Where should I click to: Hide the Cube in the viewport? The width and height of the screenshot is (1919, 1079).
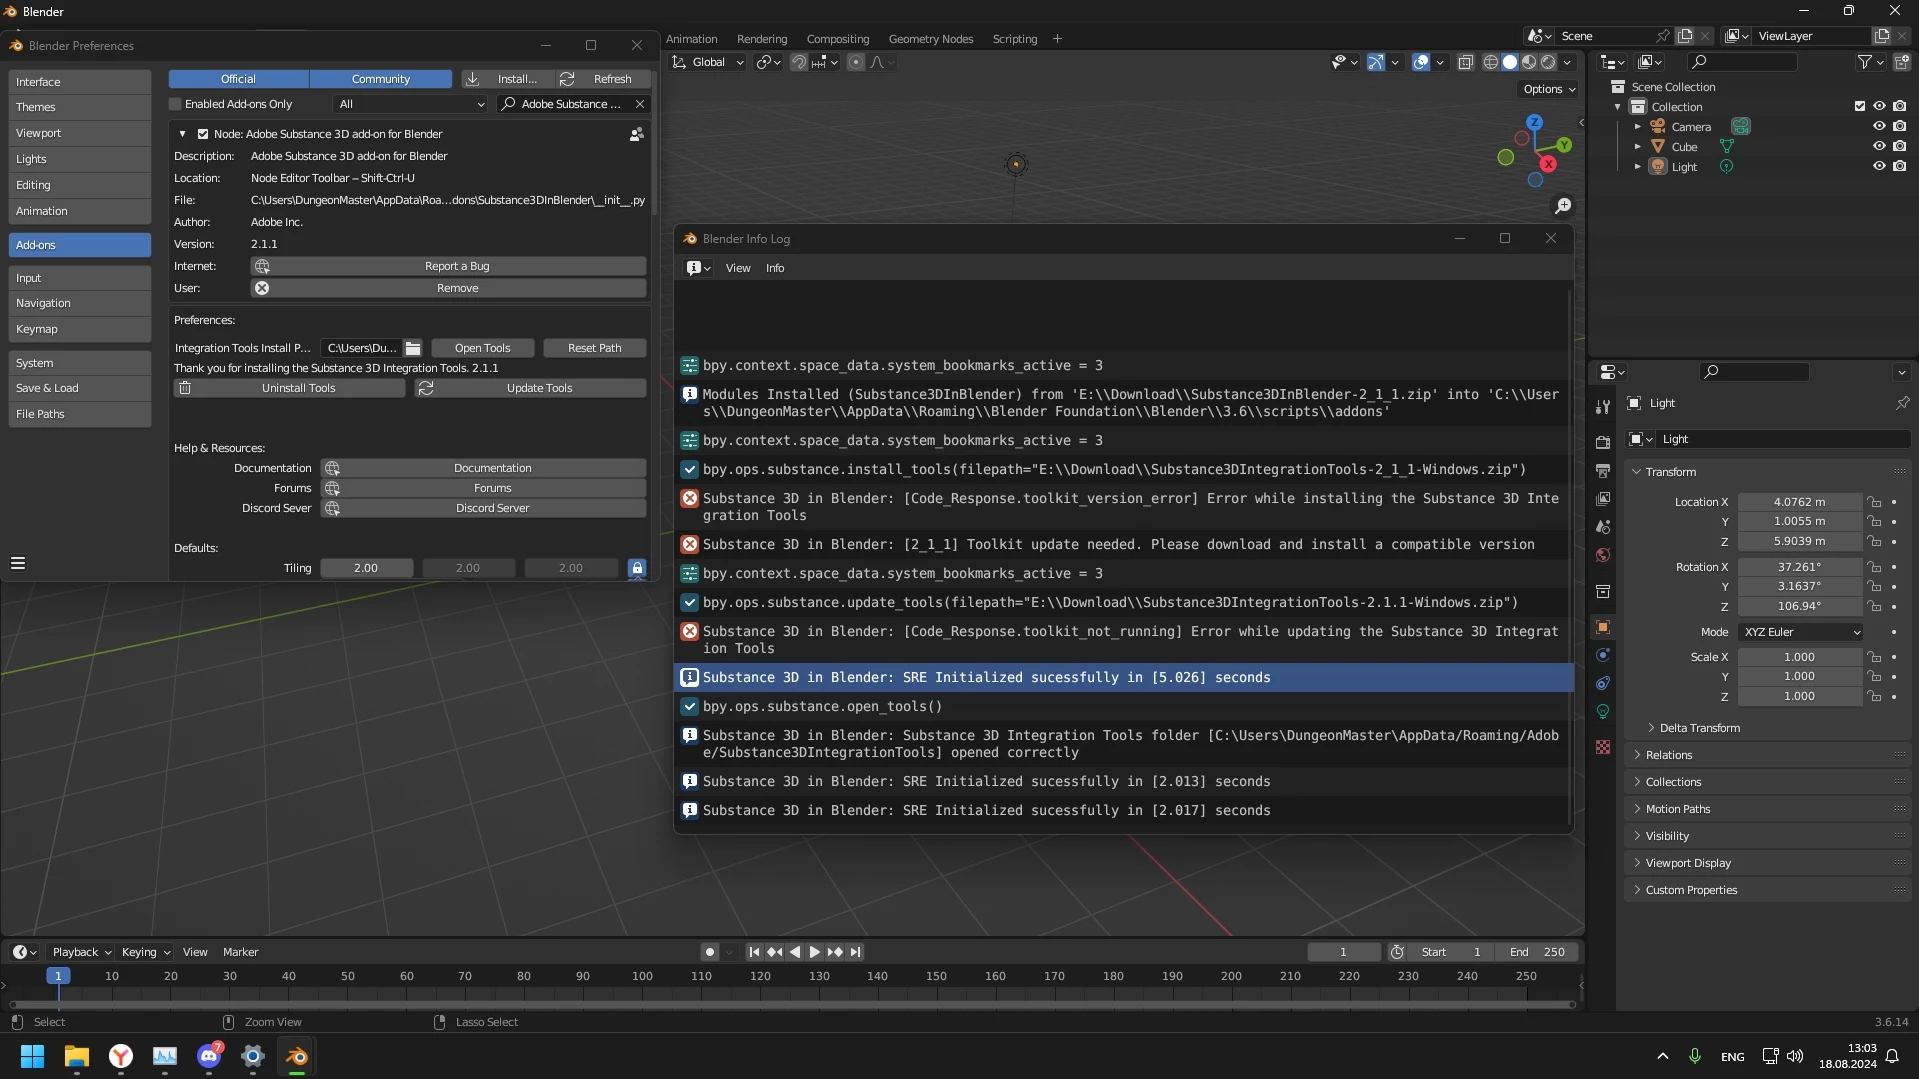1879,147
